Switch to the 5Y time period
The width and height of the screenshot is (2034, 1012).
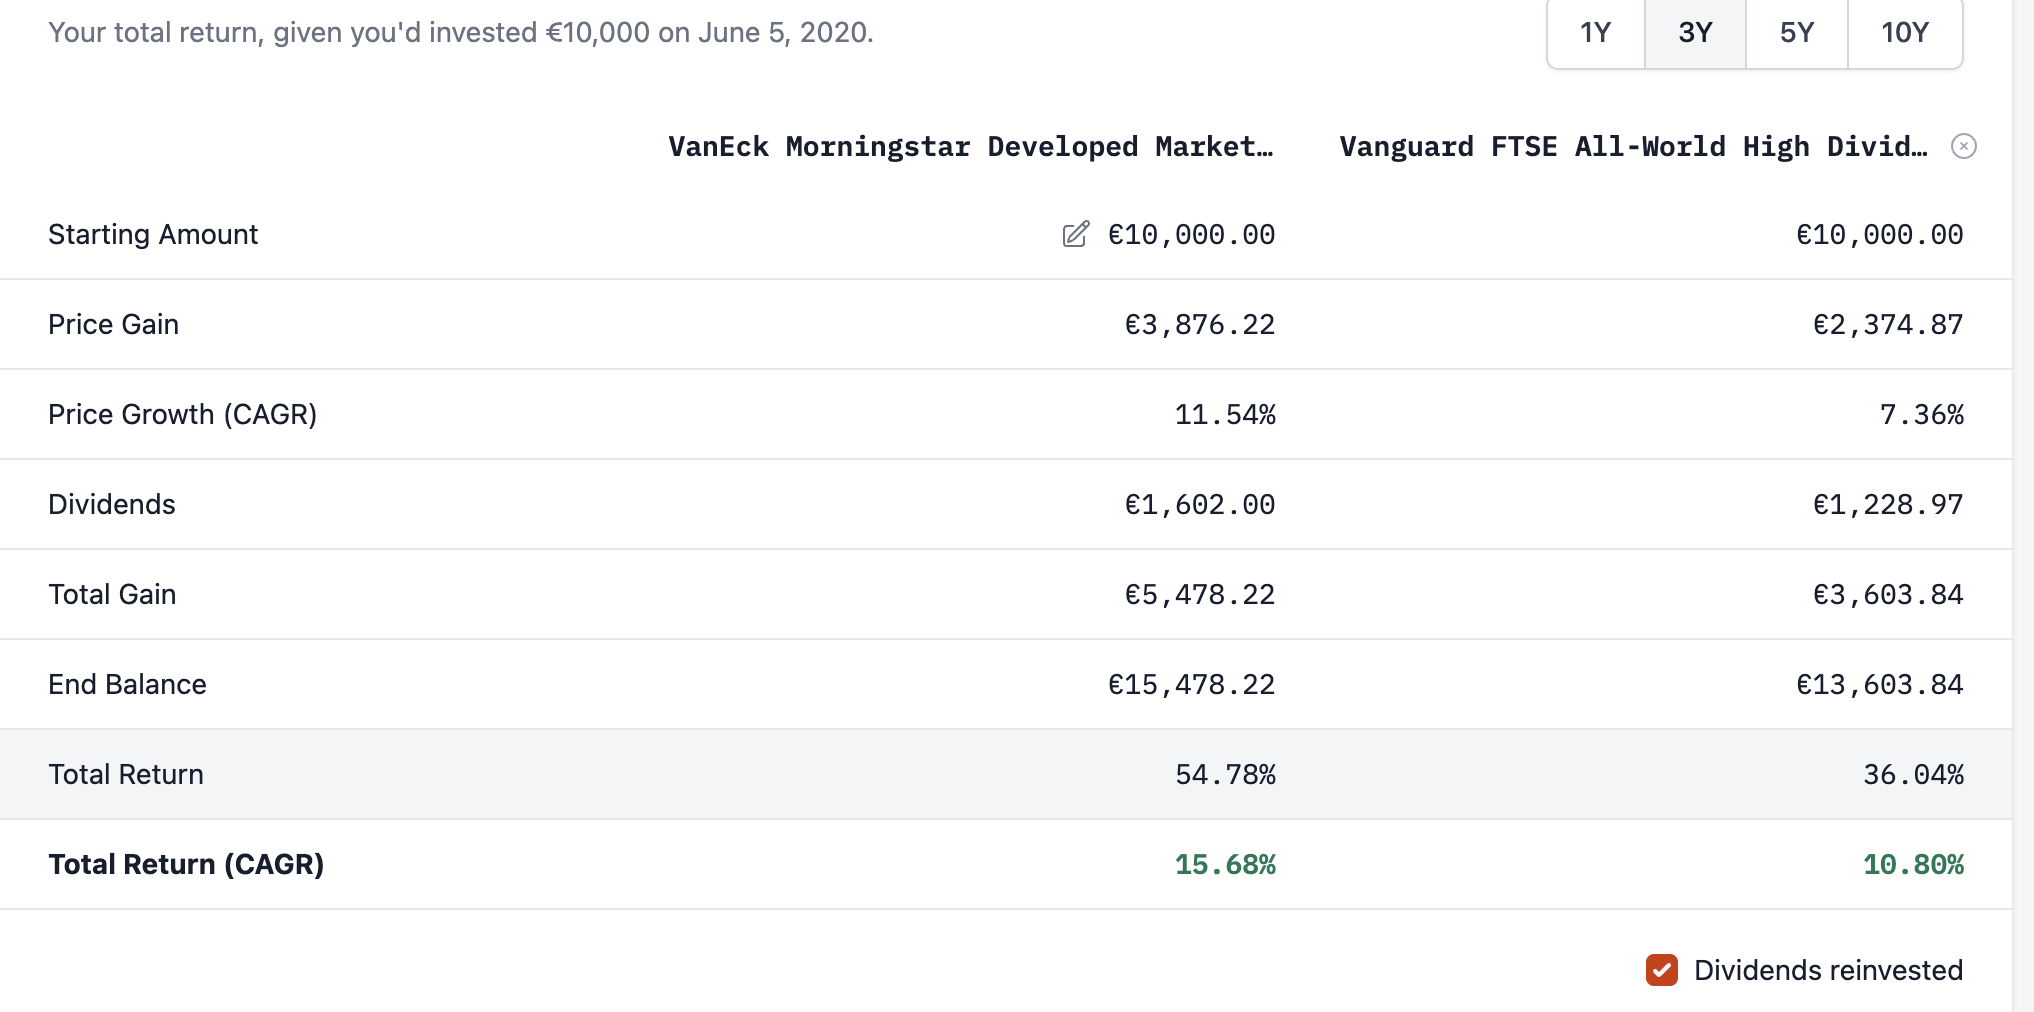[x=1796, y=33]
